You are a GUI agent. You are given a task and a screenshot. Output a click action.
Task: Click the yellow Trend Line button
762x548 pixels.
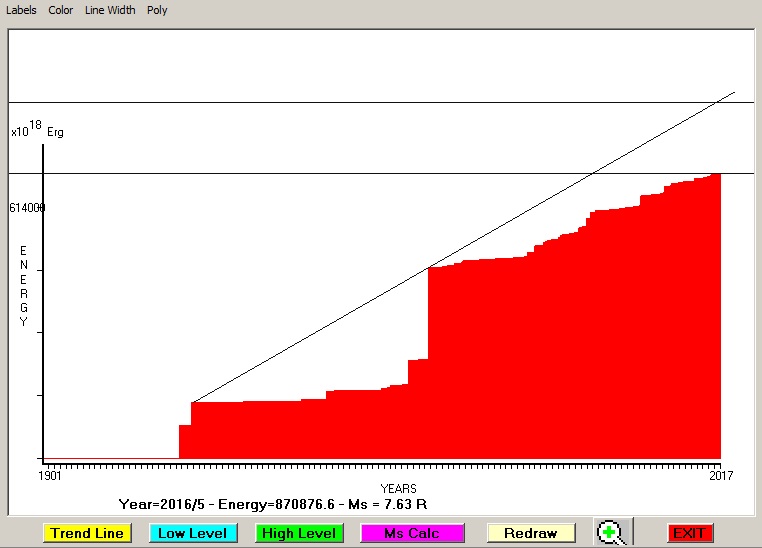(88, 533)
